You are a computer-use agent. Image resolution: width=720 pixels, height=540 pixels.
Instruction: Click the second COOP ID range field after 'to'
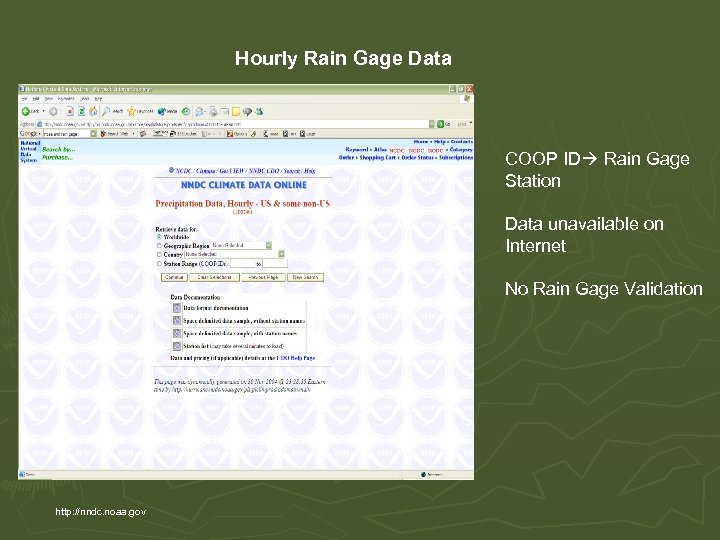pos(275,264)
